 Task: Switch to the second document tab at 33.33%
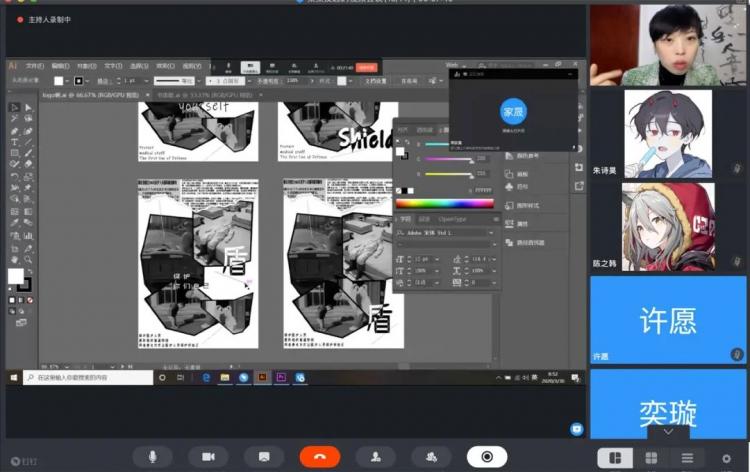(205, 95)
